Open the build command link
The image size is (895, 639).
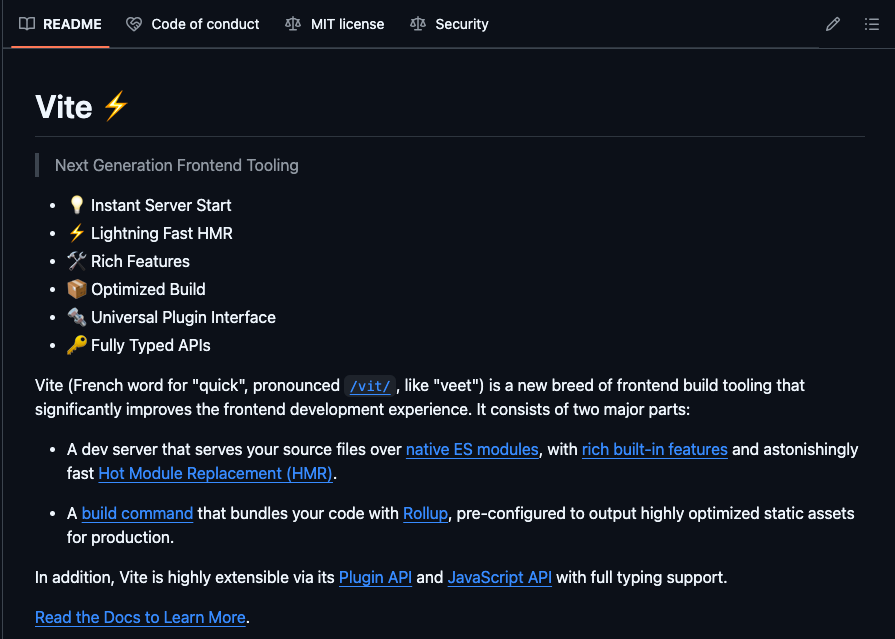point(137,514)
